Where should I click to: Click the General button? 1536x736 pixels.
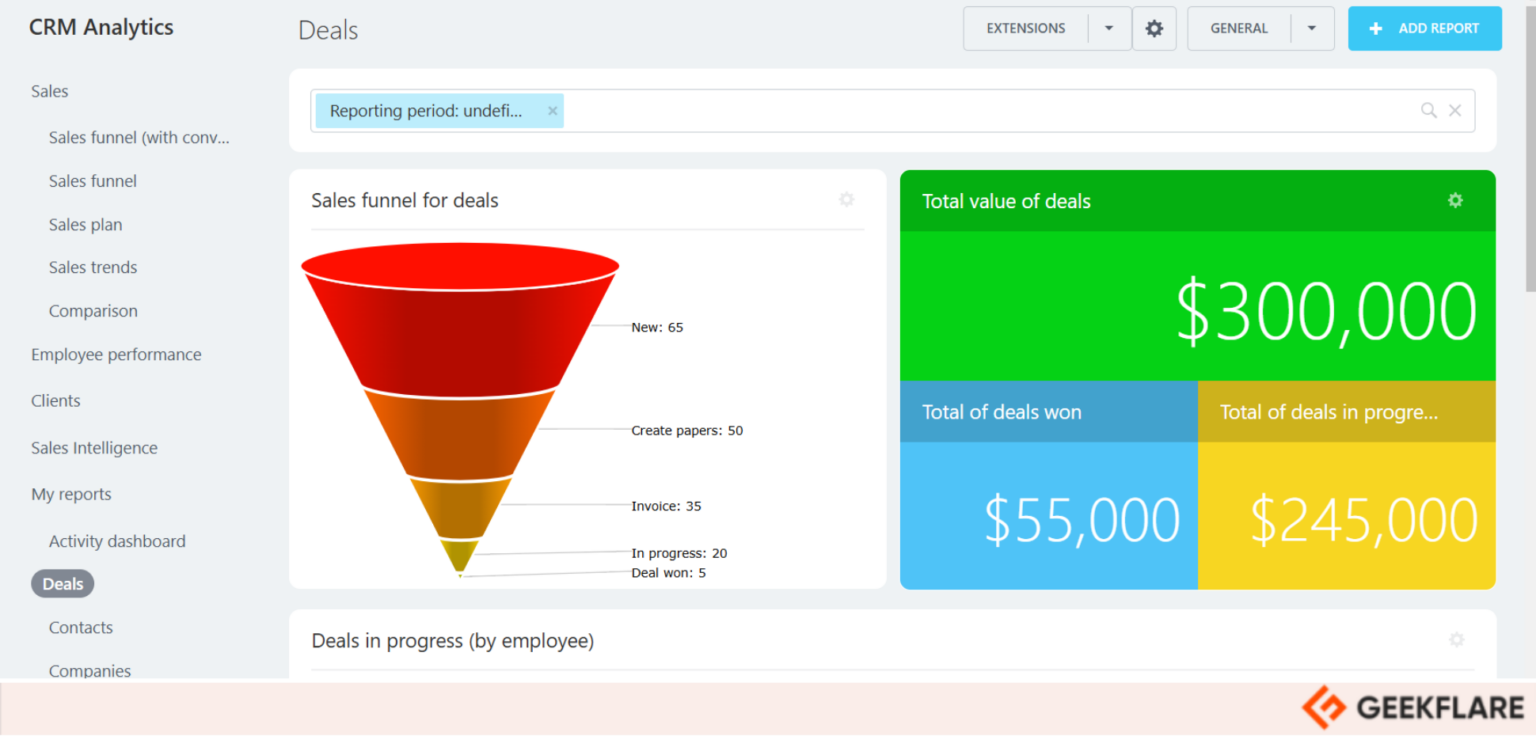[1239, 29]
